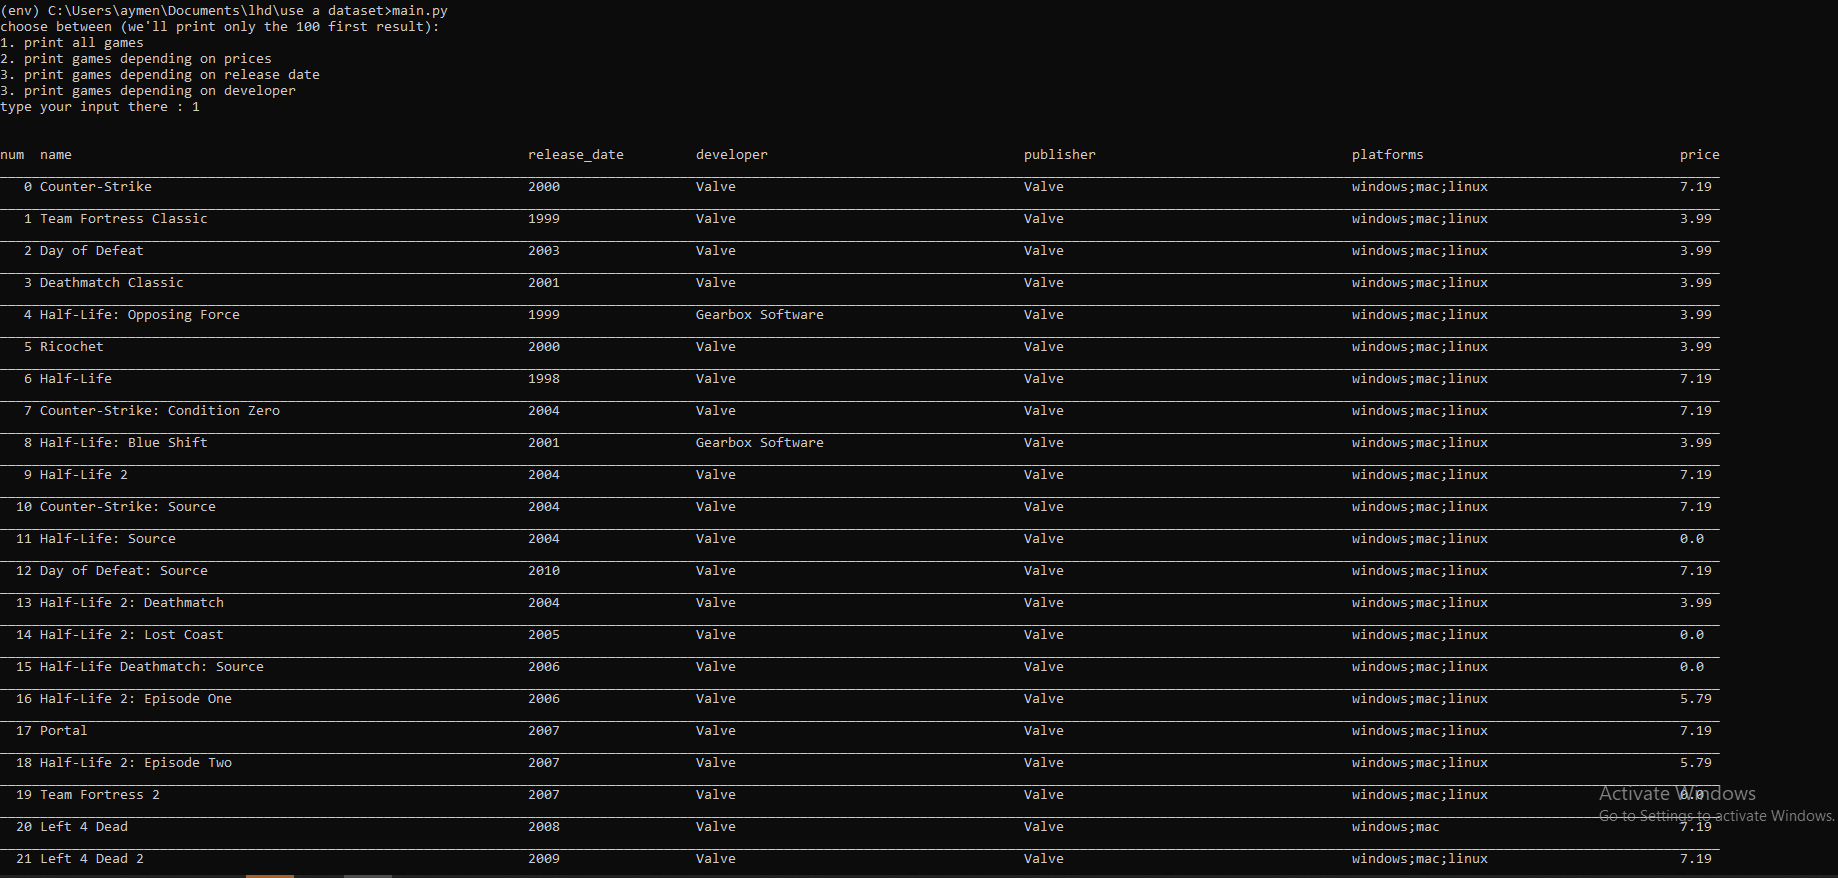The image size is (1838, 878).
Task: Select 'Counter-Strike: Source' name
Action: click(128, 507)
